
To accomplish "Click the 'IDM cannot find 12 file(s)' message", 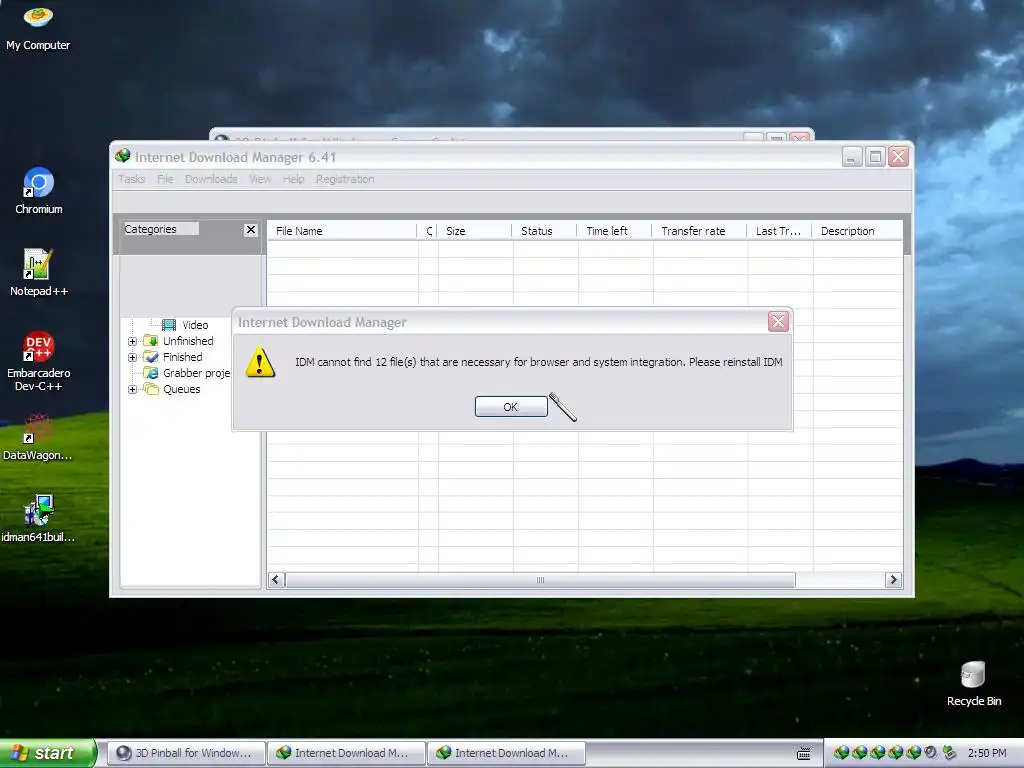I will click(x=538, y=362).
